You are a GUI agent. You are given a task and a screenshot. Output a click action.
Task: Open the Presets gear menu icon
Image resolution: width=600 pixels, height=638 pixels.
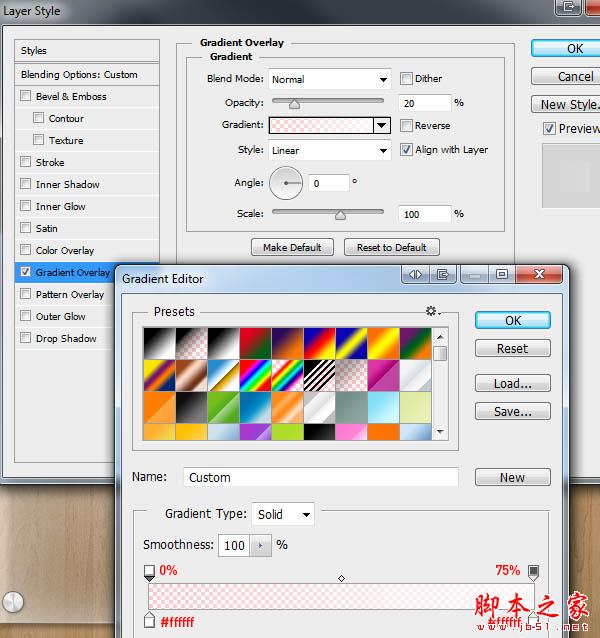point(432,311)
